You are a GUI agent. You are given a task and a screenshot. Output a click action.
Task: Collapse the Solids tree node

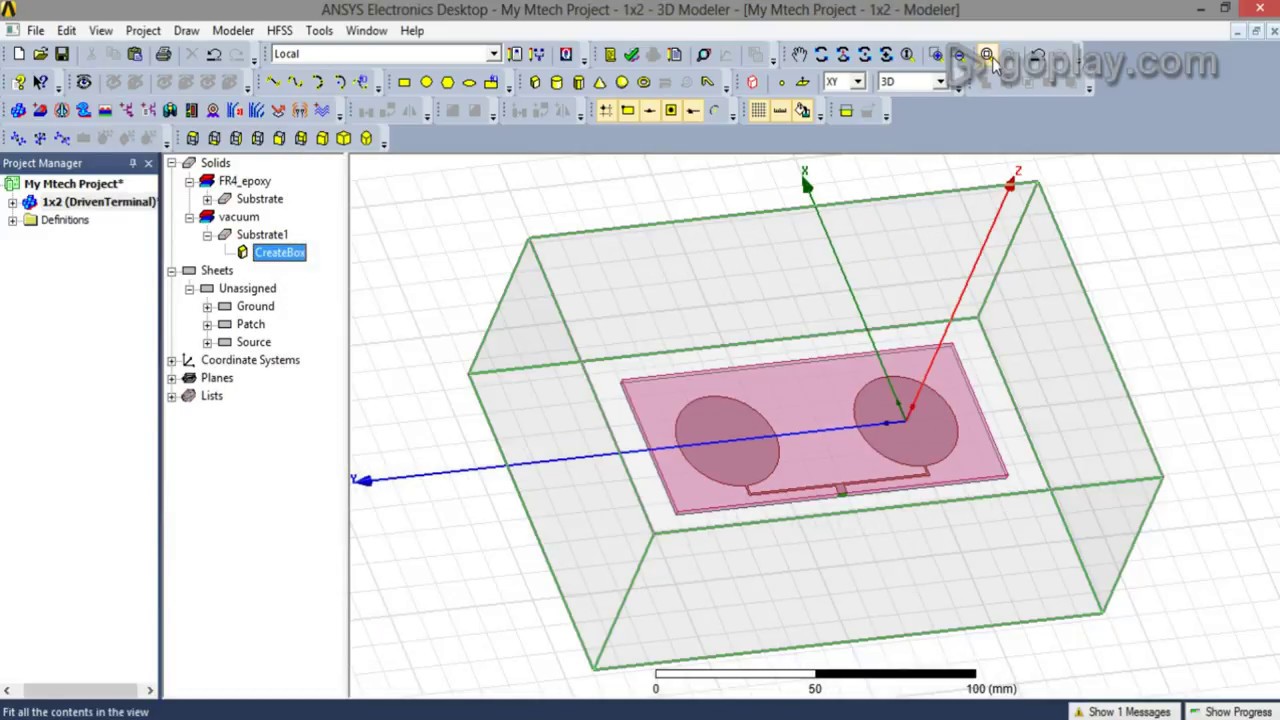click(171, 163)
